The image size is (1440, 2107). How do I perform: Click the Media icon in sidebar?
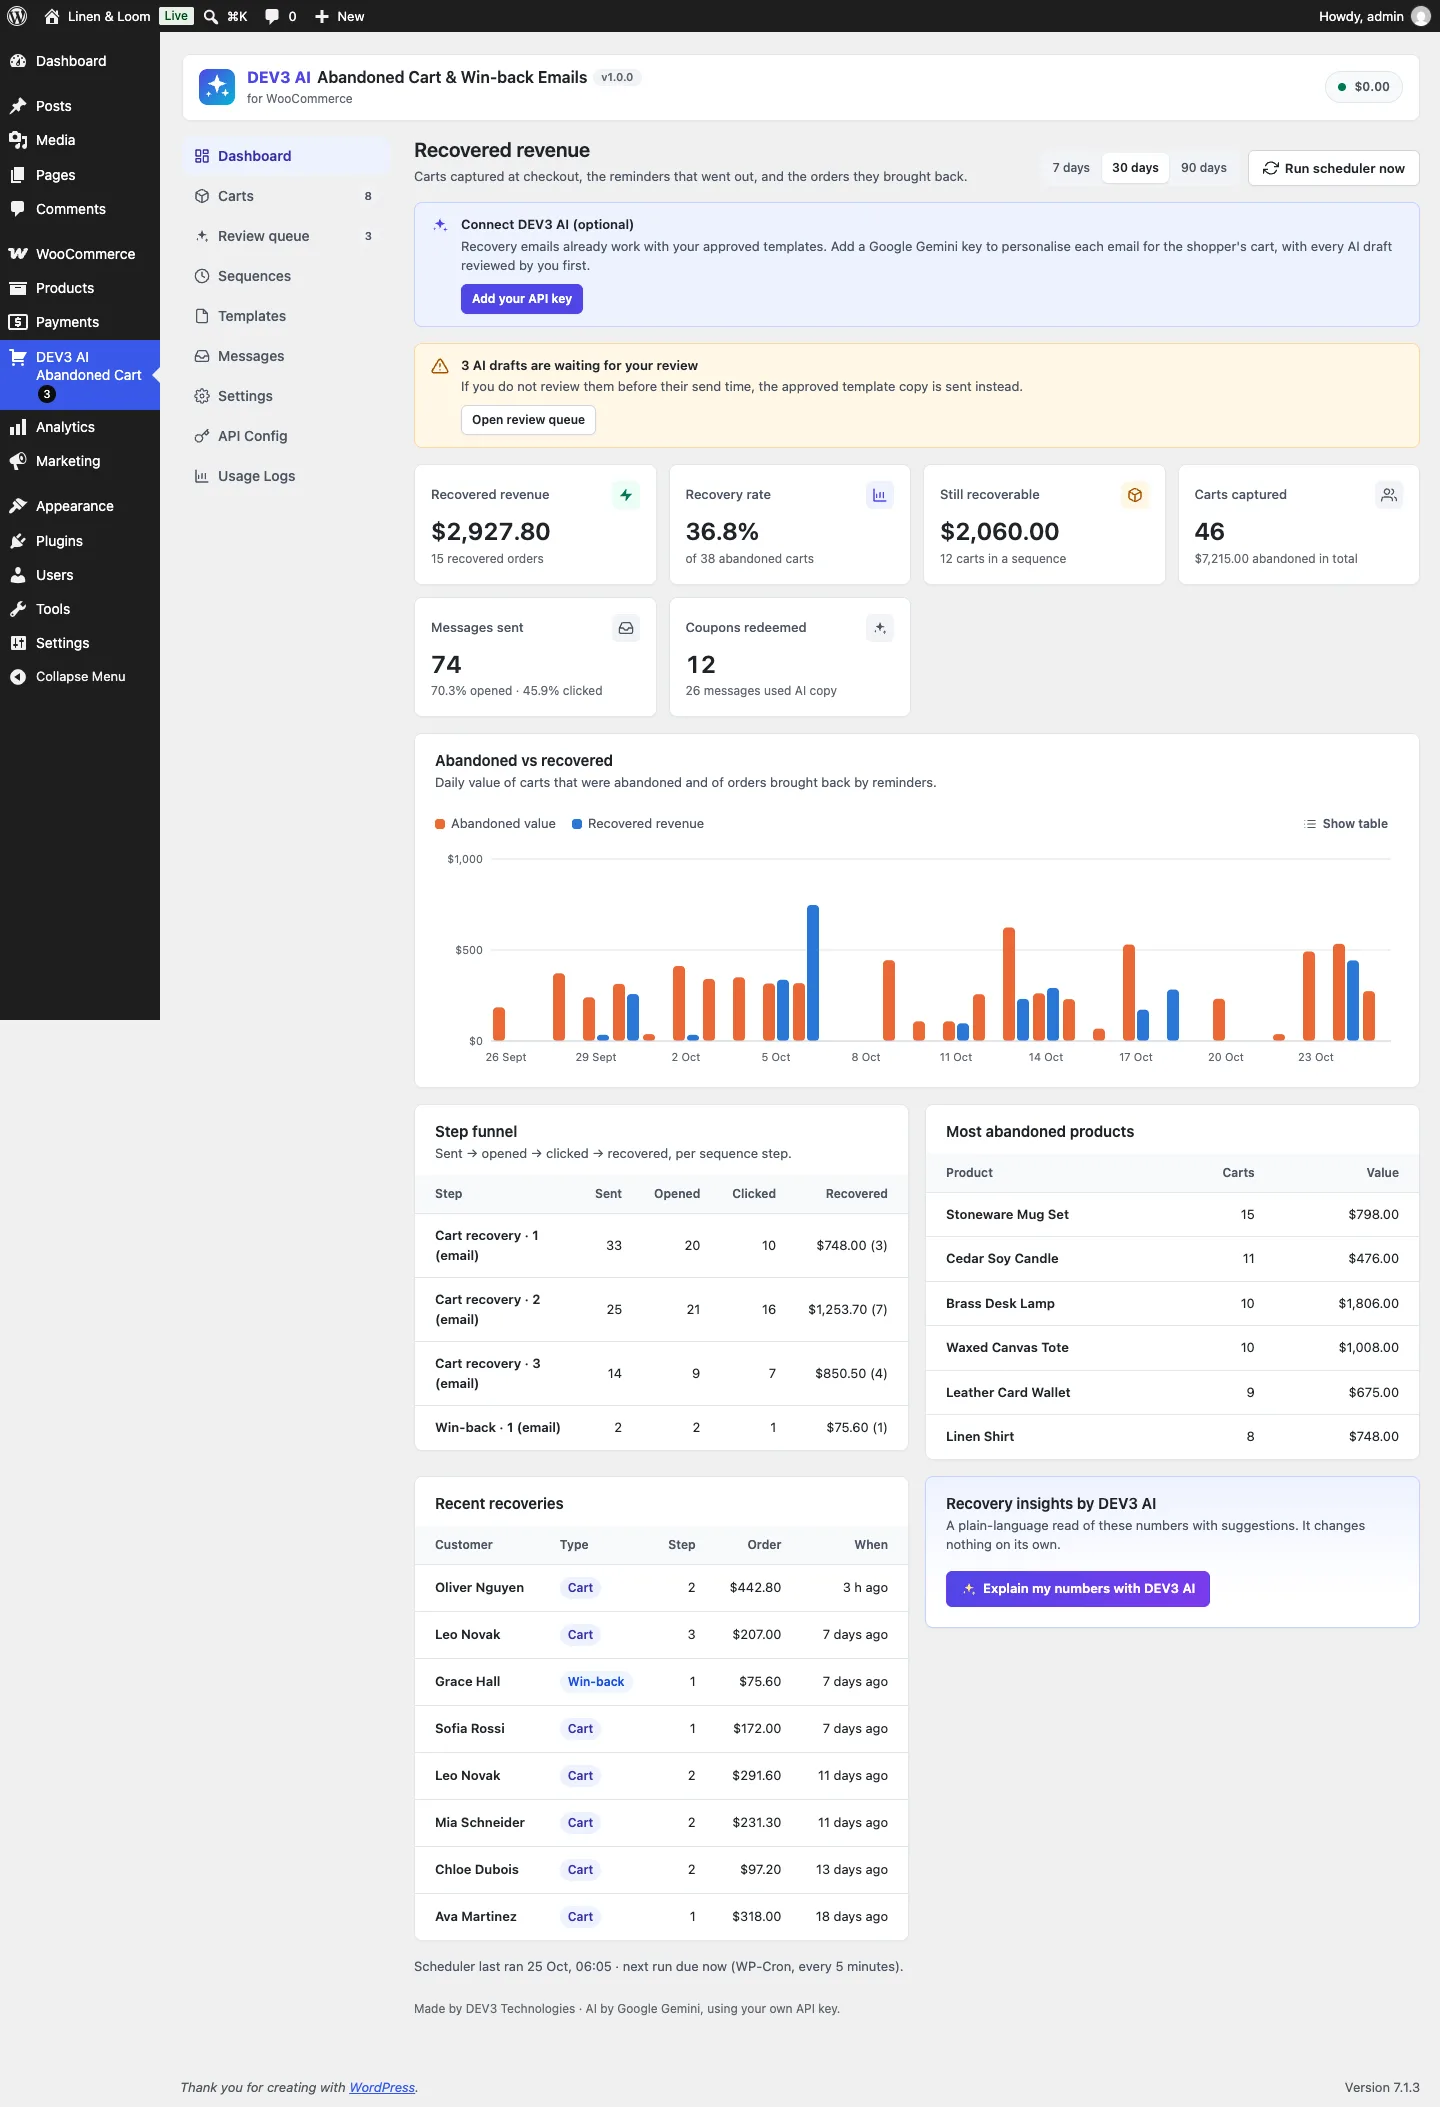coord(18,140)
